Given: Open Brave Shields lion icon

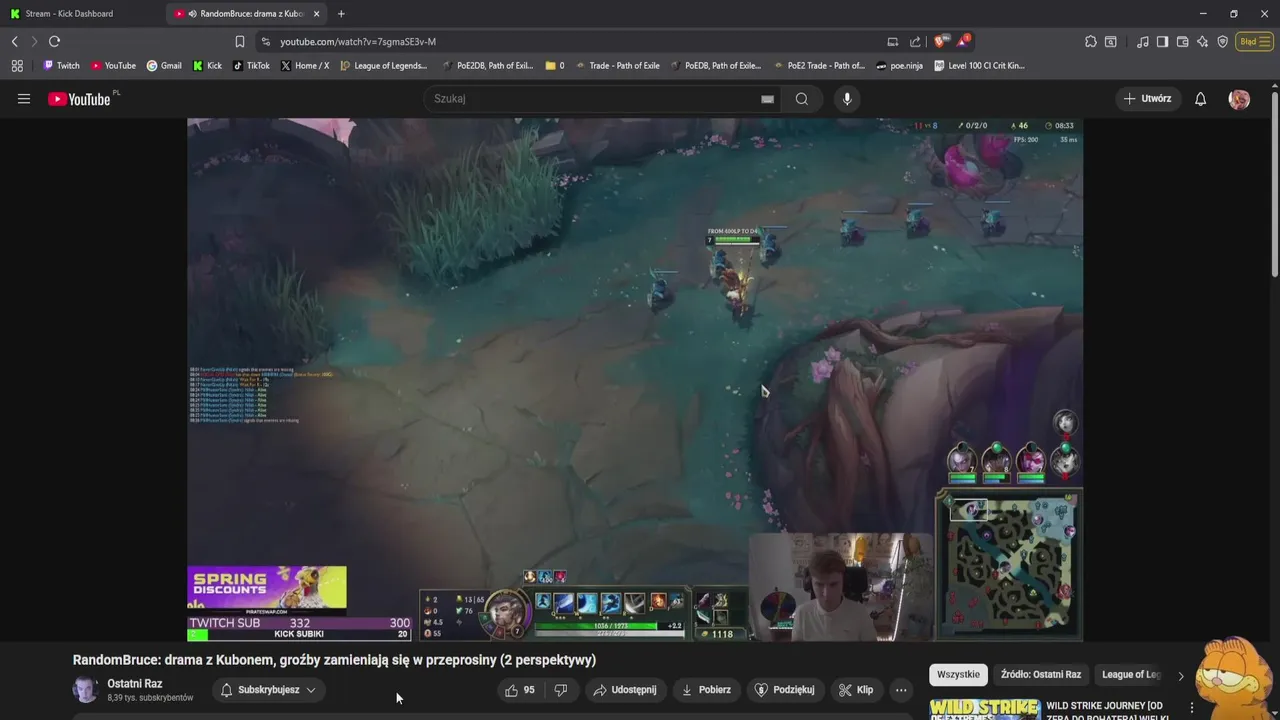Looking at the screenshot, I should point(939,41).
